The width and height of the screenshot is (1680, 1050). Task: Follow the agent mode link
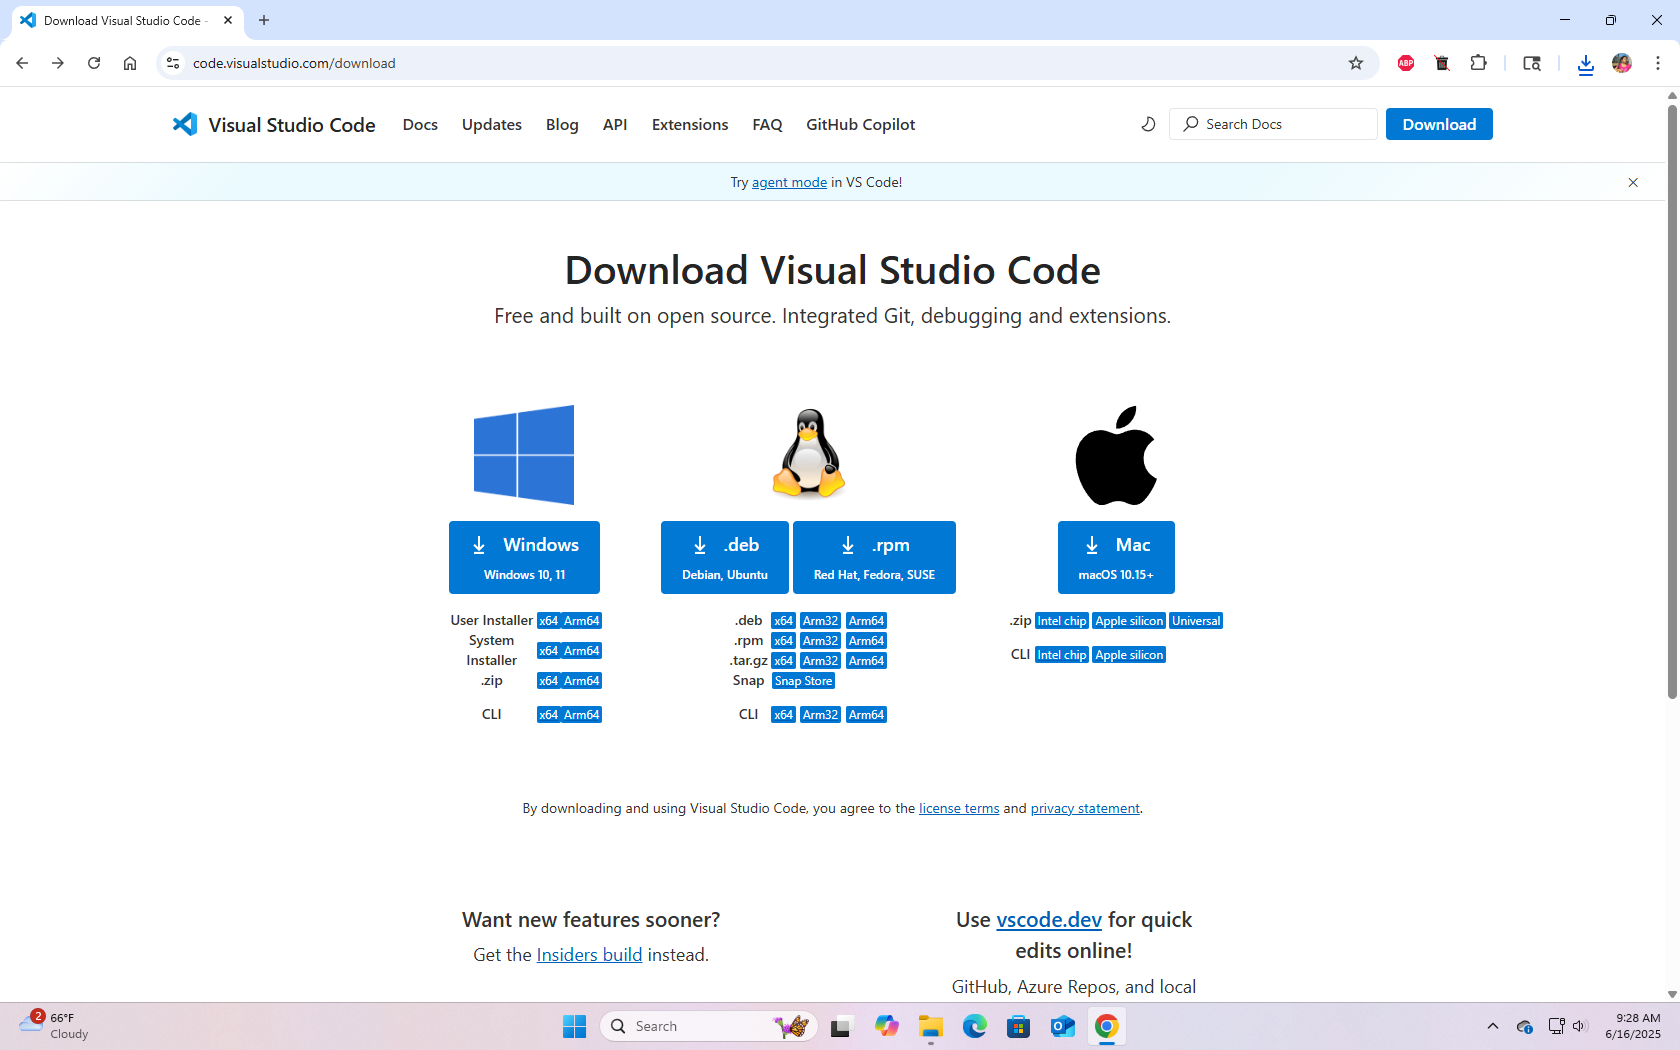pos(789,182)
